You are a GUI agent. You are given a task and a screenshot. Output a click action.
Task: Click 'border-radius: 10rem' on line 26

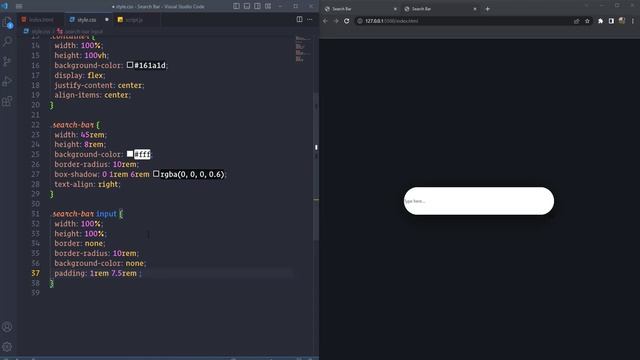(x=96, y=164)
